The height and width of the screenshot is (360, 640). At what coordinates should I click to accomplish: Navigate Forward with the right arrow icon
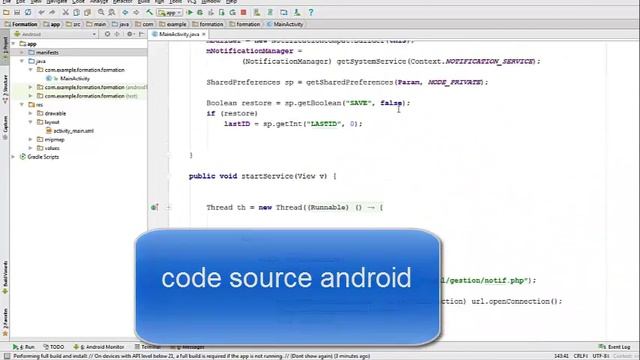136,13
